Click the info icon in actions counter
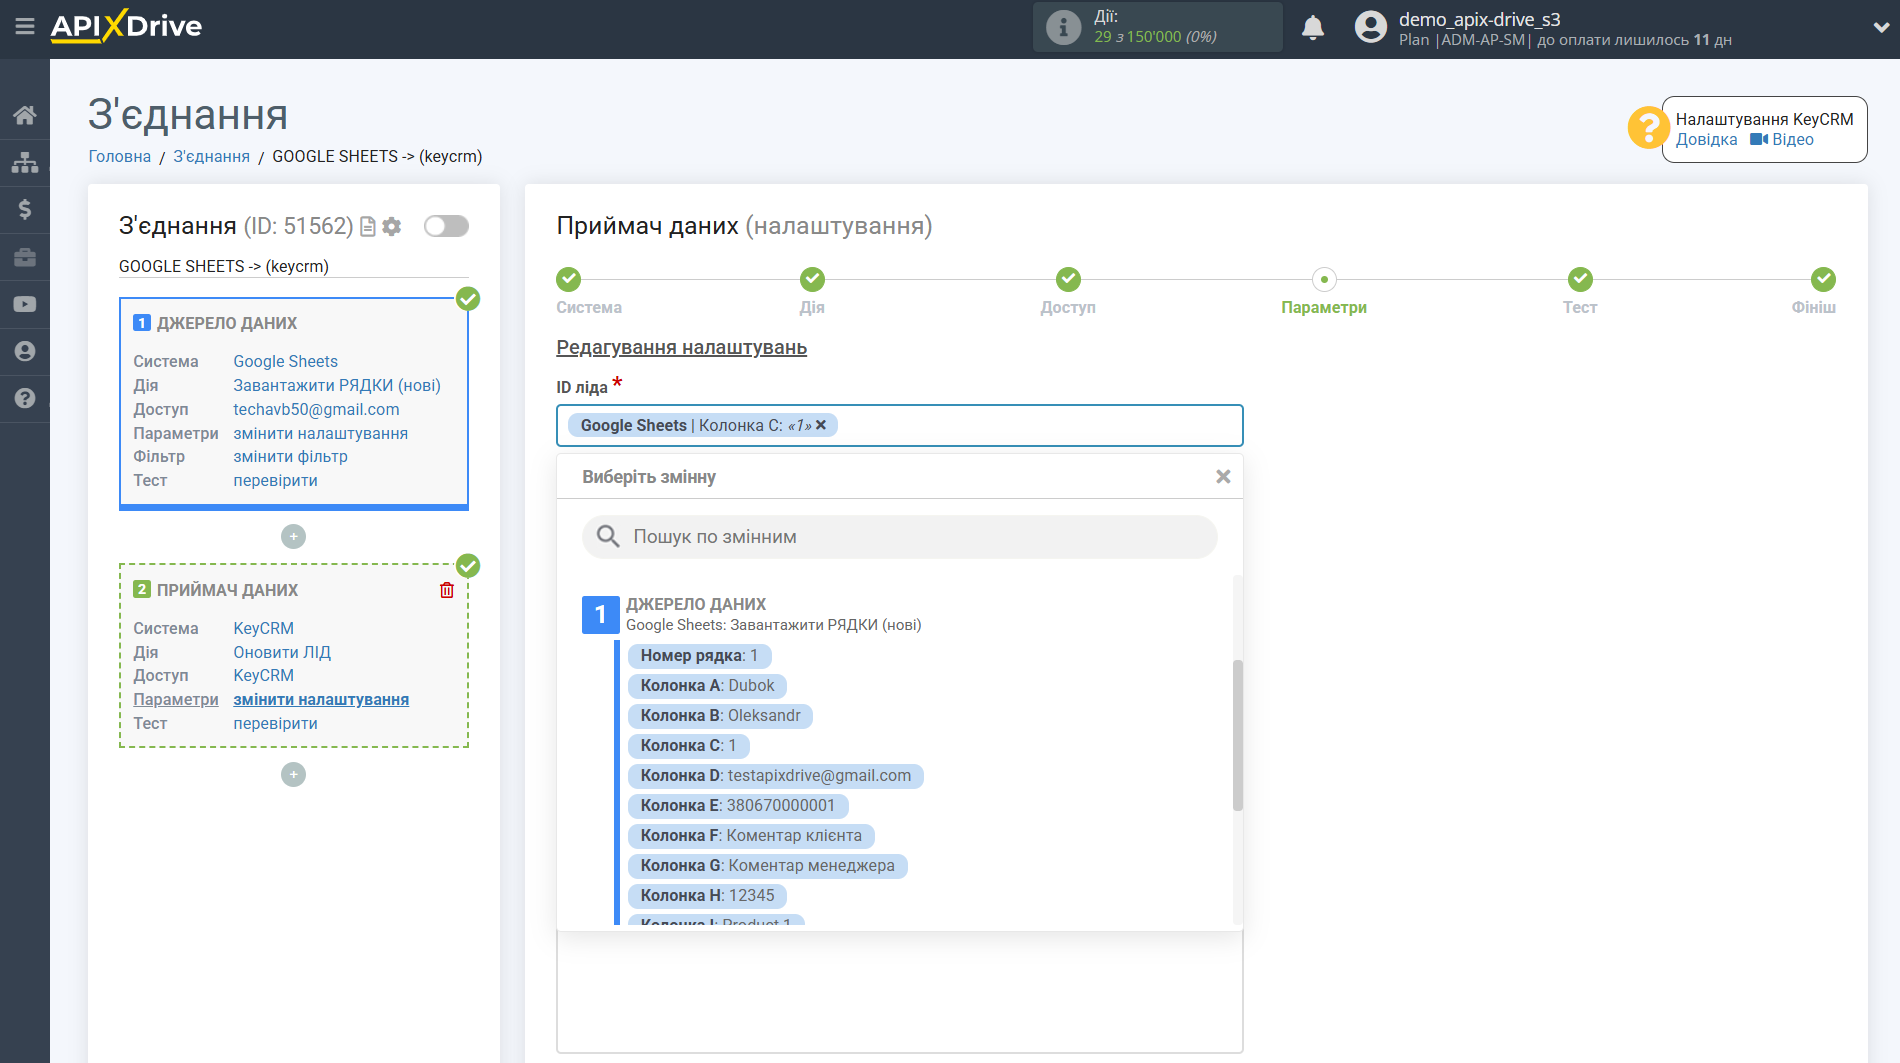Screen dimensions: 1900x1063 pyautogui.click(x=1063, y=27)
